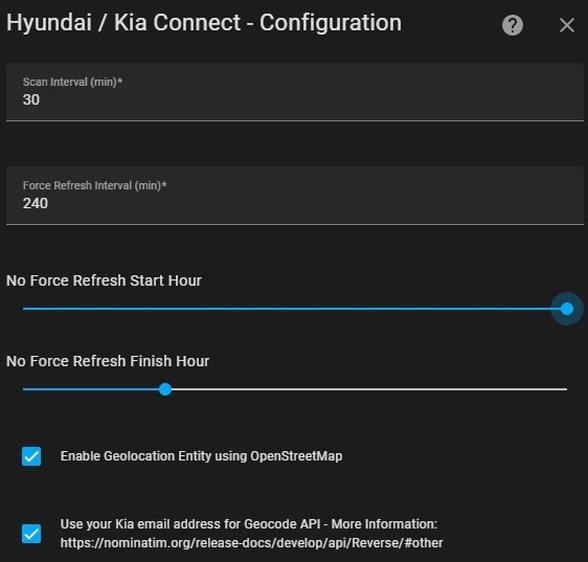Close the Configuration dialog with the X
Screen dimensions: 588x562
pyautogui.click(x=567, y=25)
